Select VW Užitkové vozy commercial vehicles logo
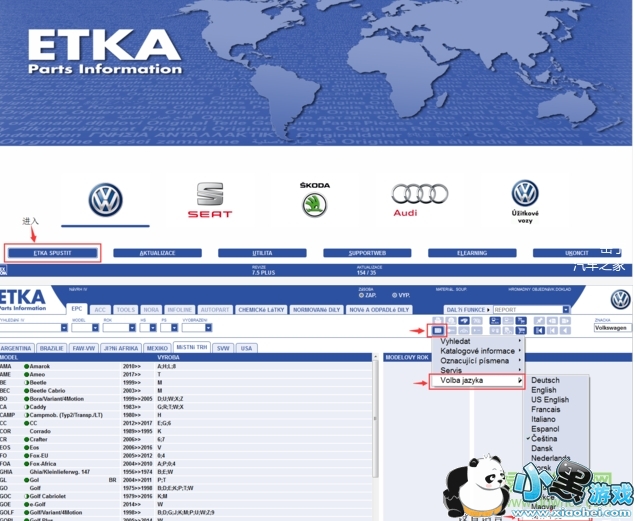This screenshot has height=521, width=635. (525, 202)
